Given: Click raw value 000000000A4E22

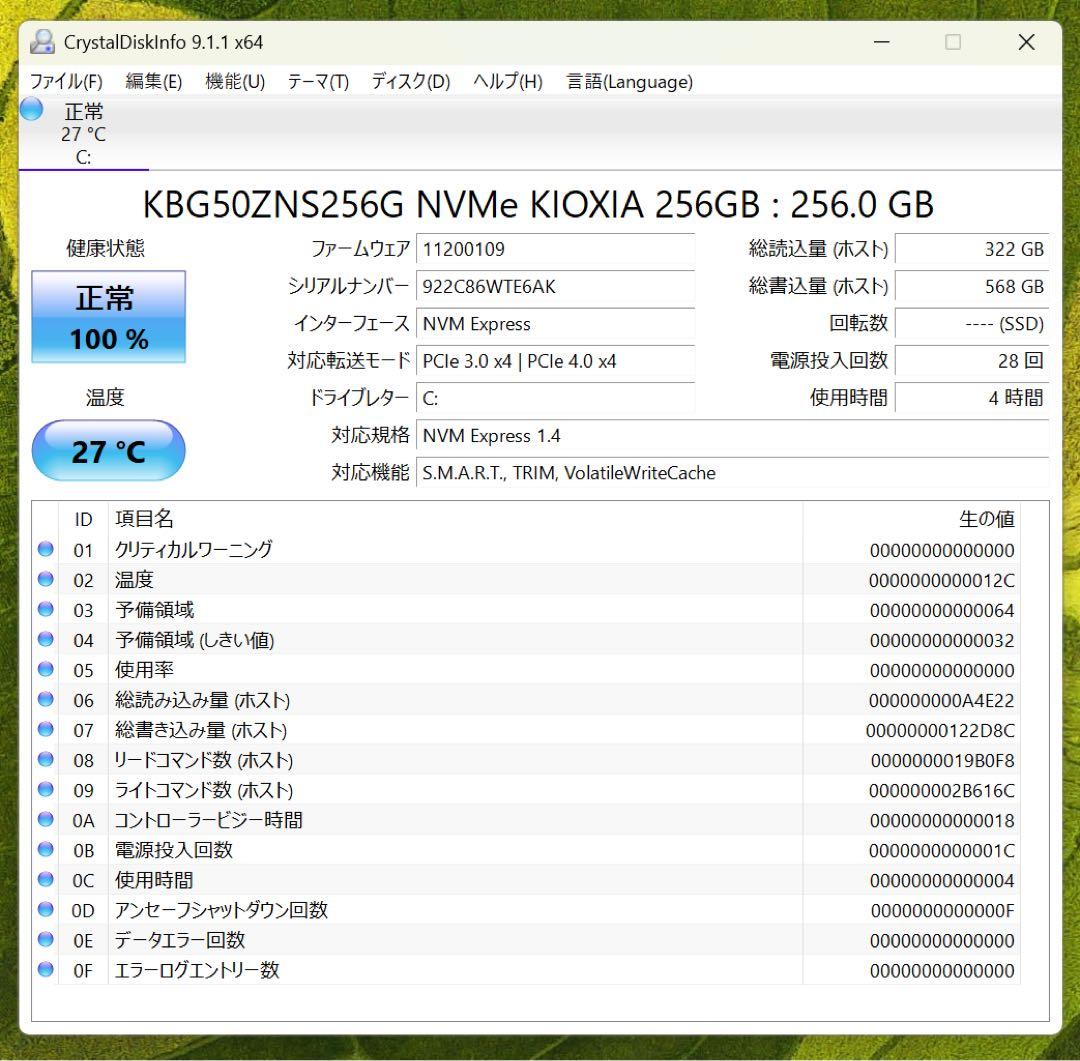Looking at the screenshot, I should 942,701.
